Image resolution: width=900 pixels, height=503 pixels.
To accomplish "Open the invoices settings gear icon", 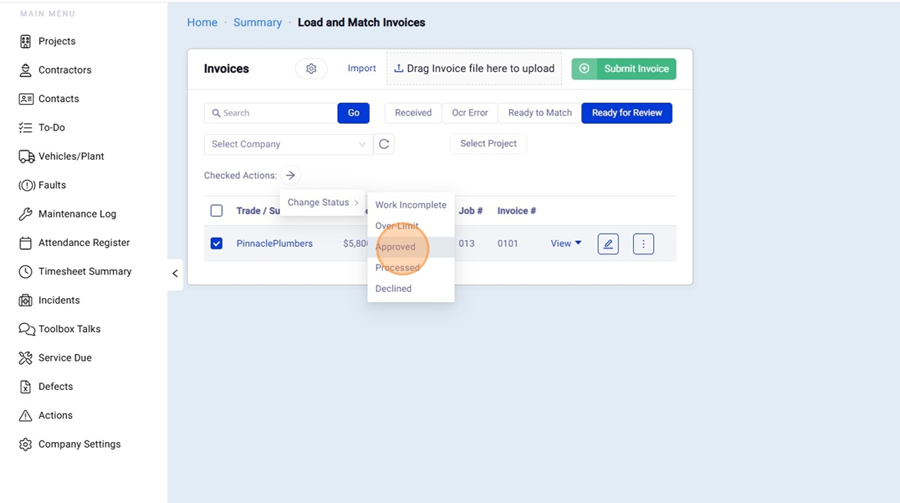I will point(311,69).
